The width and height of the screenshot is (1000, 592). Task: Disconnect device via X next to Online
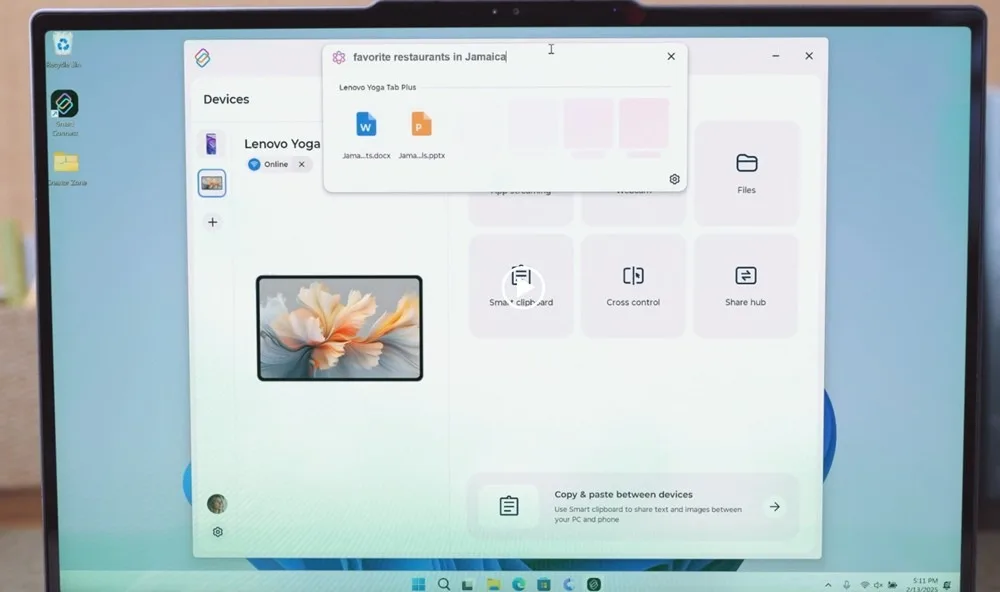pyautogui.click(x=302, y=164)
